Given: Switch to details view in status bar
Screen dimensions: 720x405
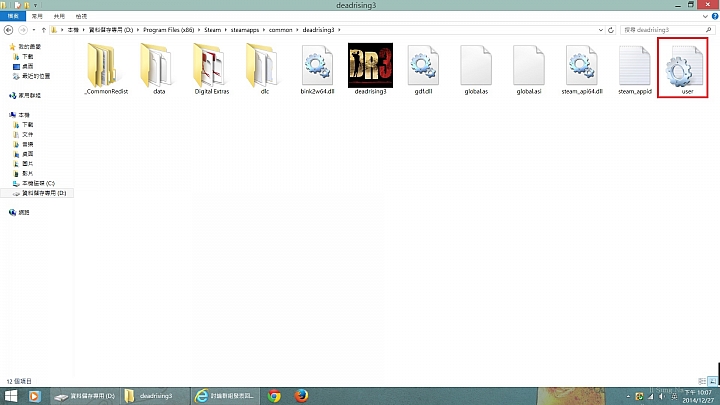Looking at the screenshot, I should [702, 381].
